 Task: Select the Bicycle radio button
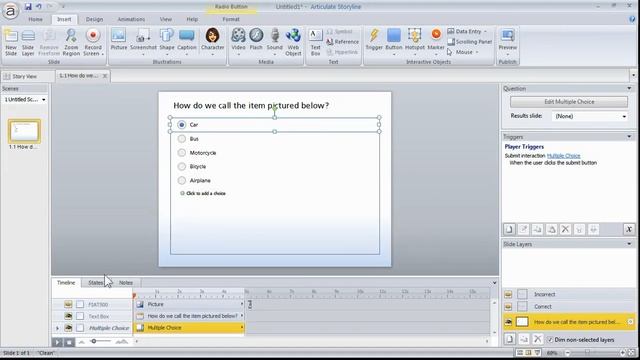[182, 167]
